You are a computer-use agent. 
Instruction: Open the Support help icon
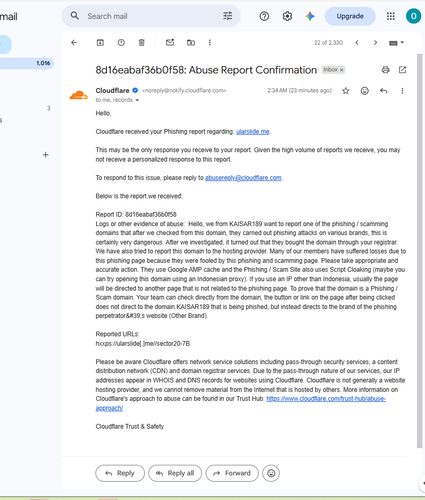tap(264, 16)
